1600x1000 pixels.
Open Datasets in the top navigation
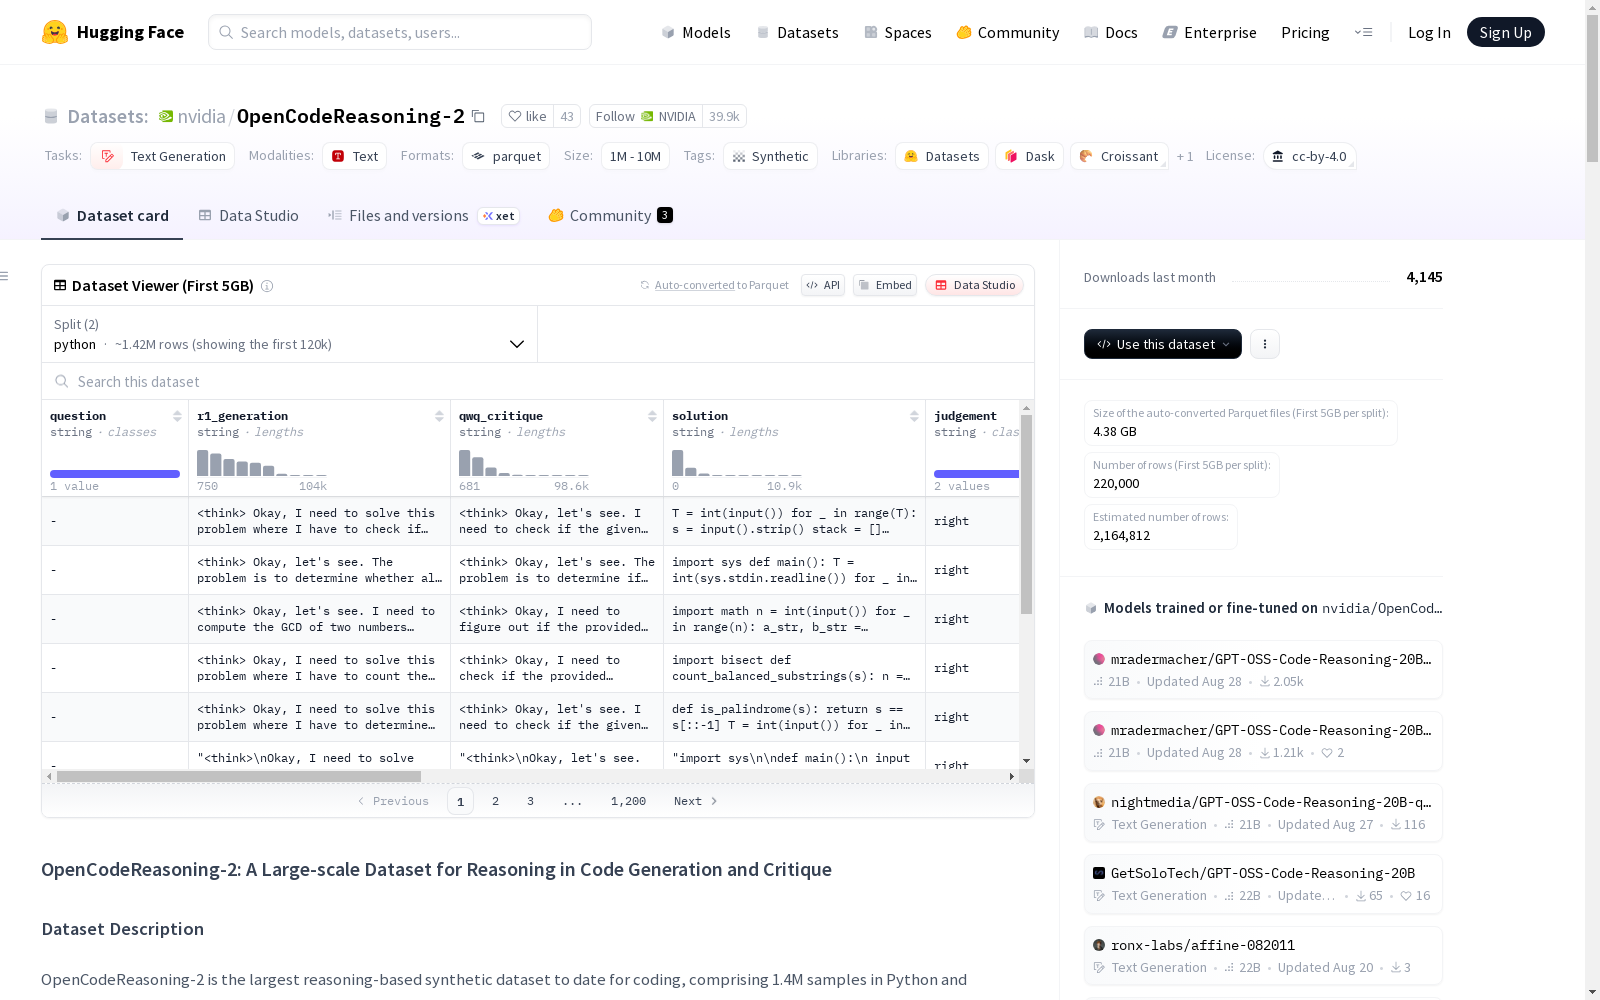[x=797, y=32]
